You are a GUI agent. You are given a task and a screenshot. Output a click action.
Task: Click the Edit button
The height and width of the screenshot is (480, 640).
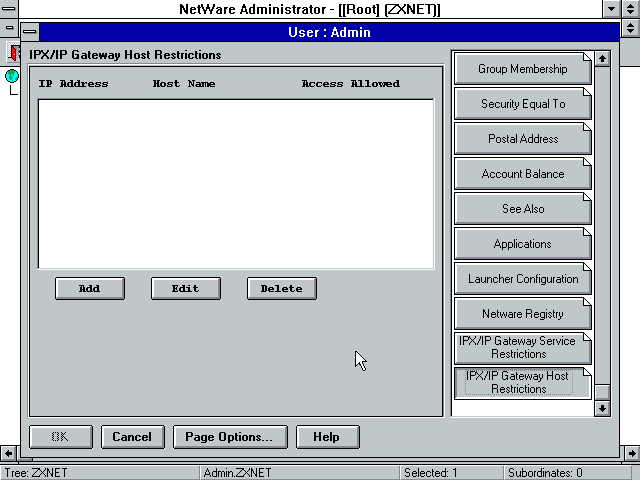tap(186, 289)
